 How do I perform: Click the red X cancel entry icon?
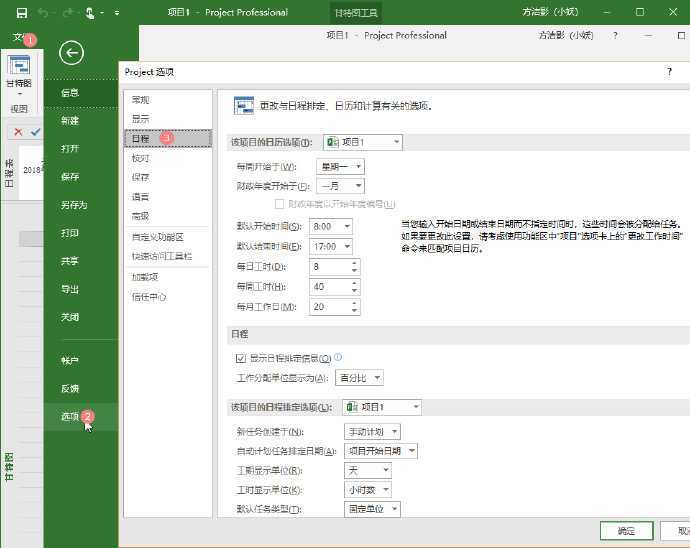(x=18, y=132)
